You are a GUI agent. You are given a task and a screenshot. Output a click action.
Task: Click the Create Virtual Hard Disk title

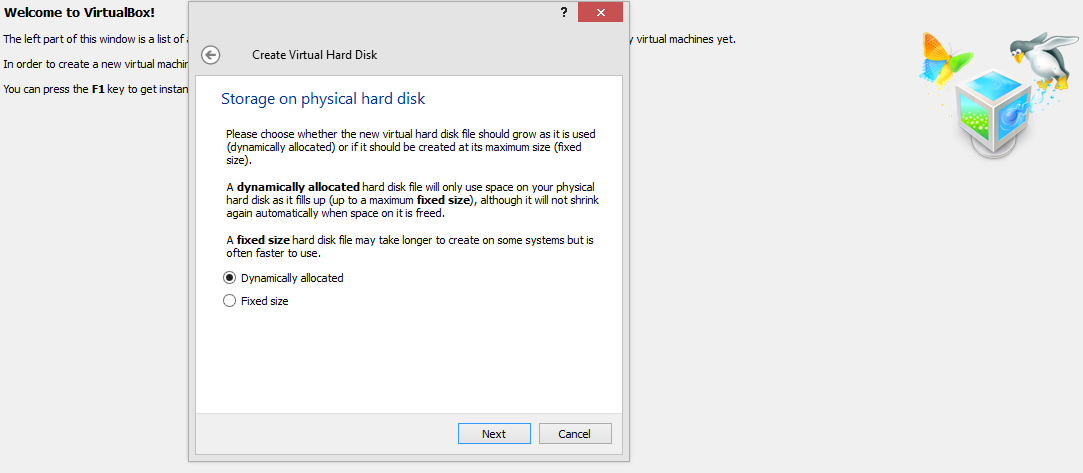tap(314, 55)
